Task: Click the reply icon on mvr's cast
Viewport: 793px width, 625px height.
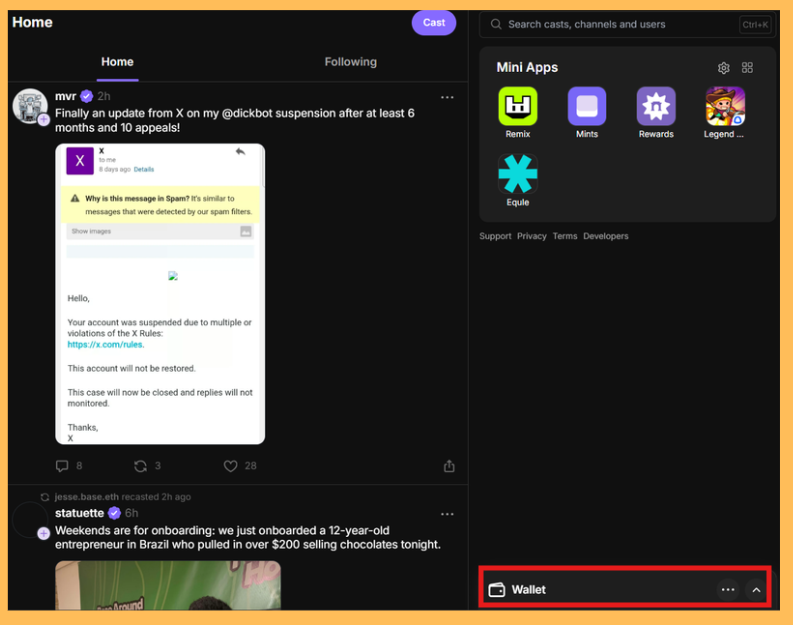Action: pos(63,466)
